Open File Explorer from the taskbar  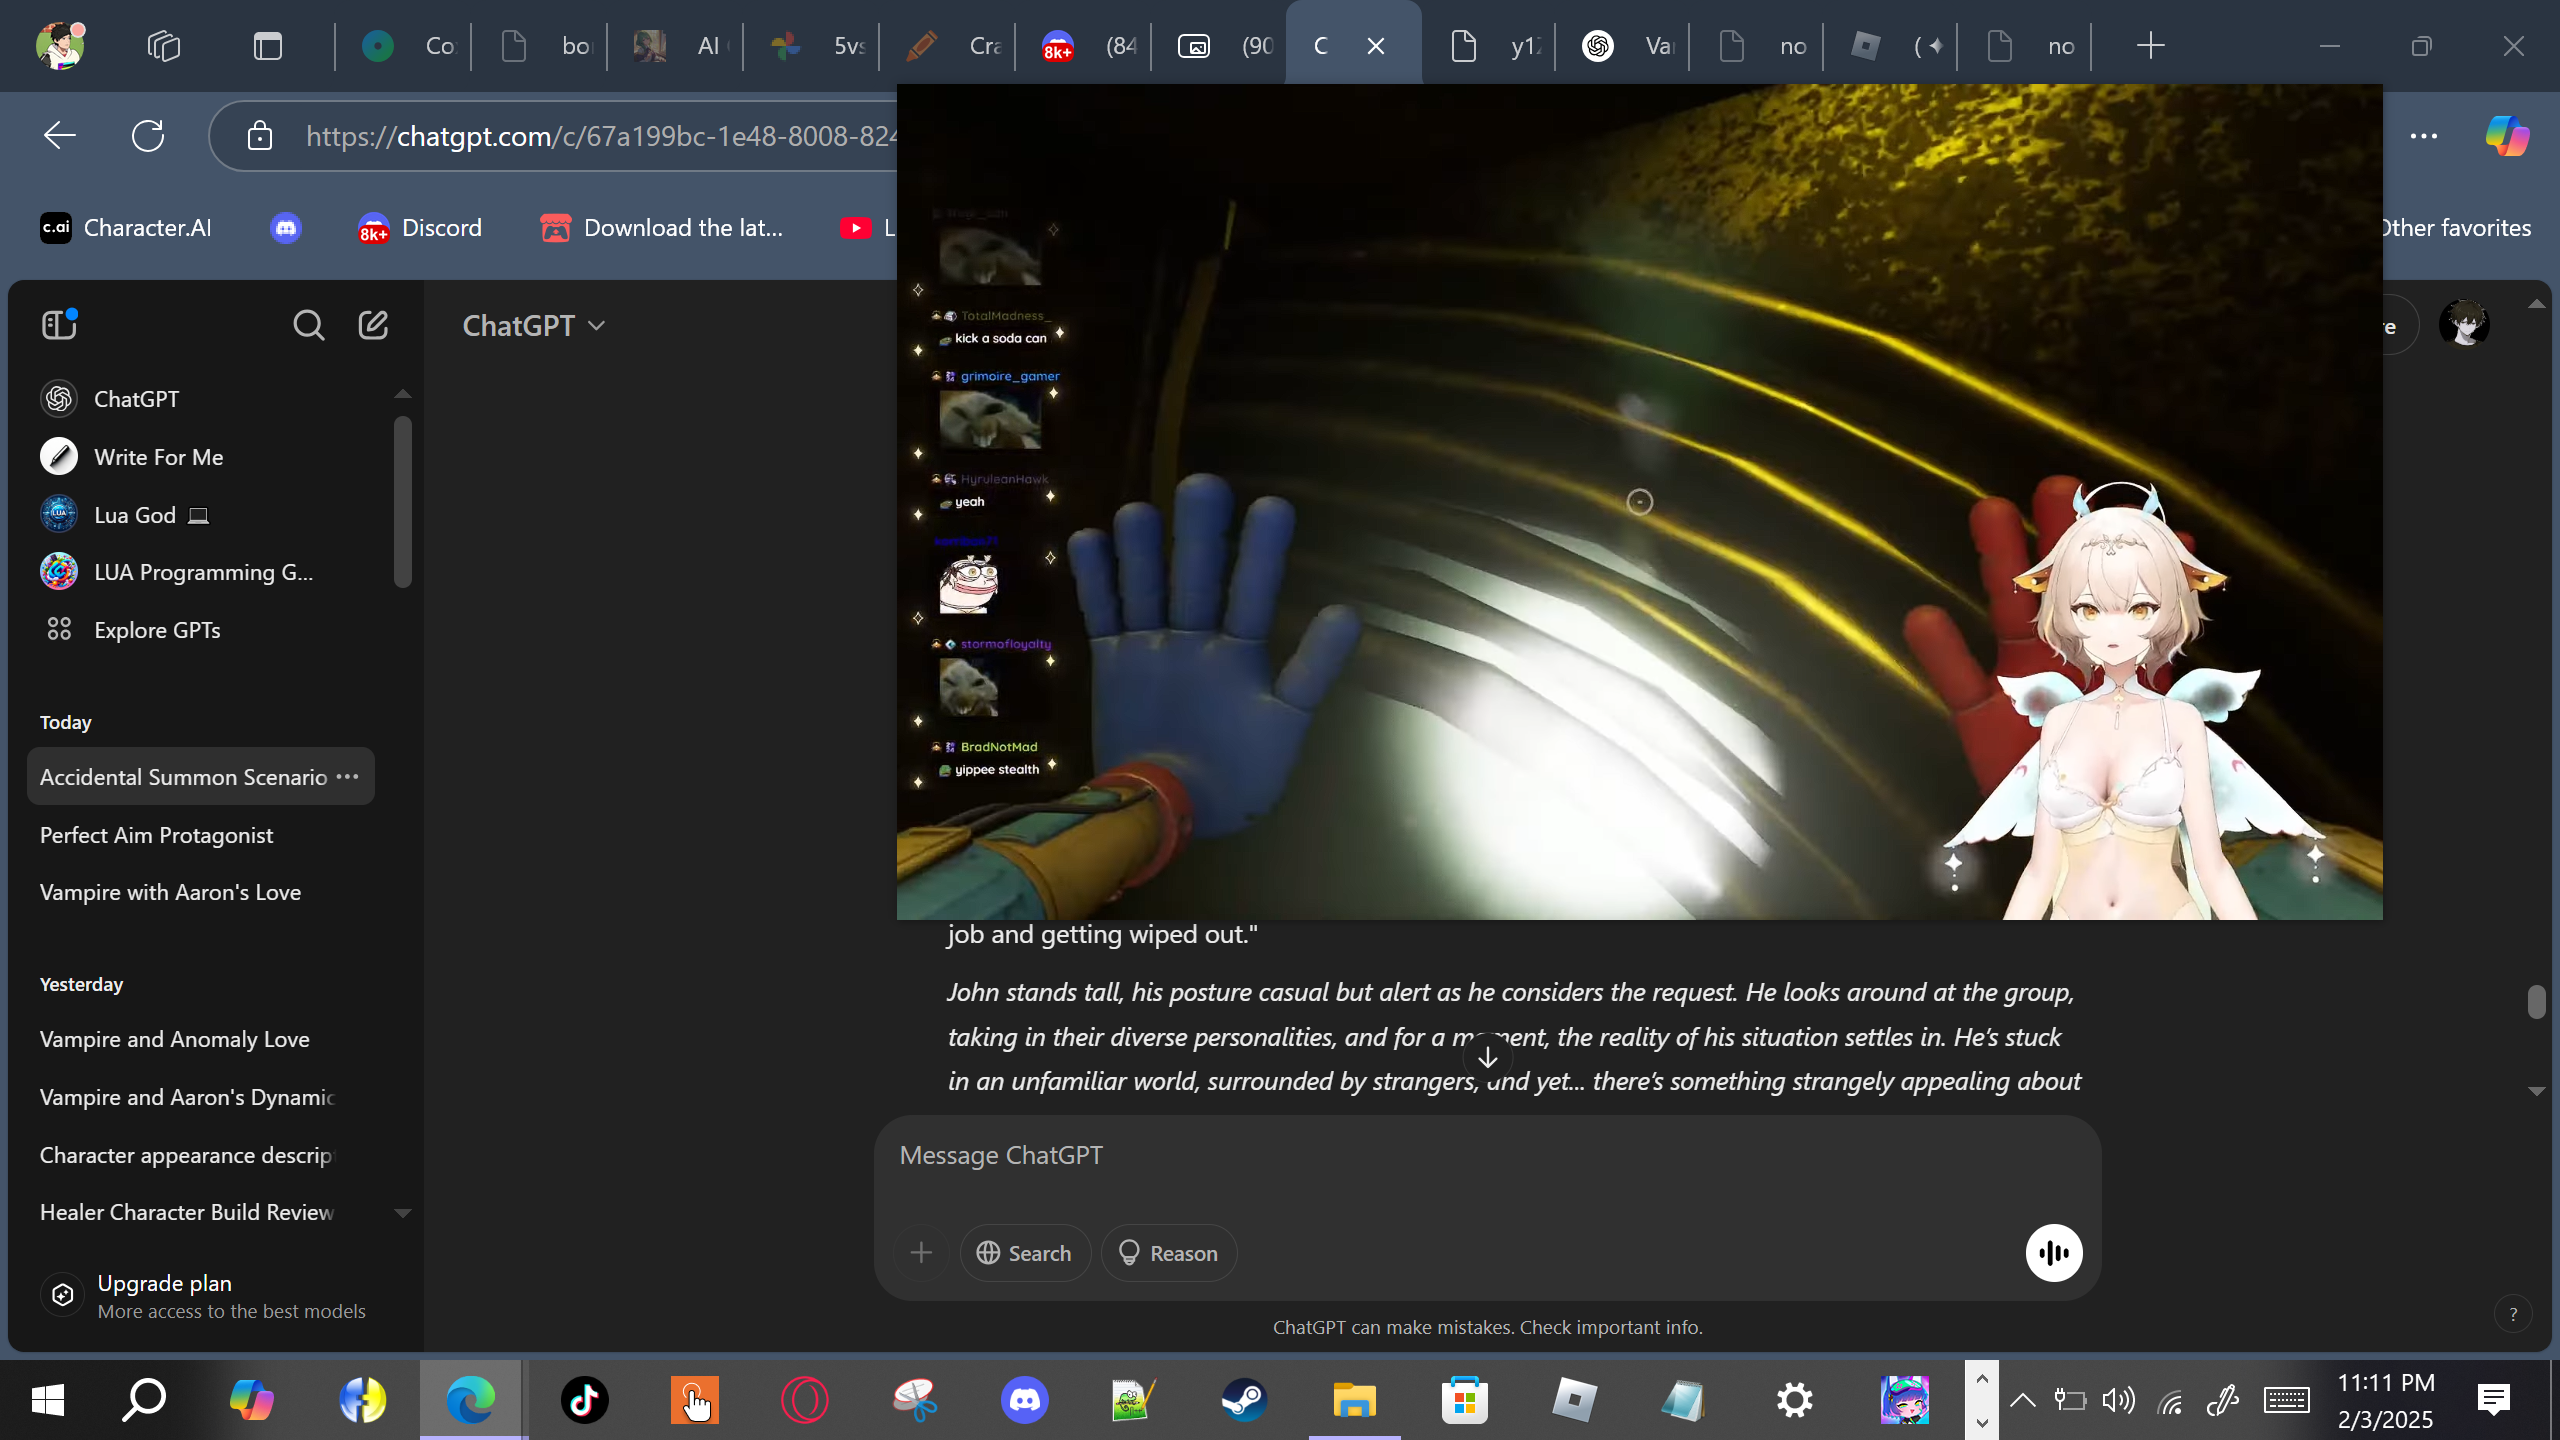(1355, 1400)
